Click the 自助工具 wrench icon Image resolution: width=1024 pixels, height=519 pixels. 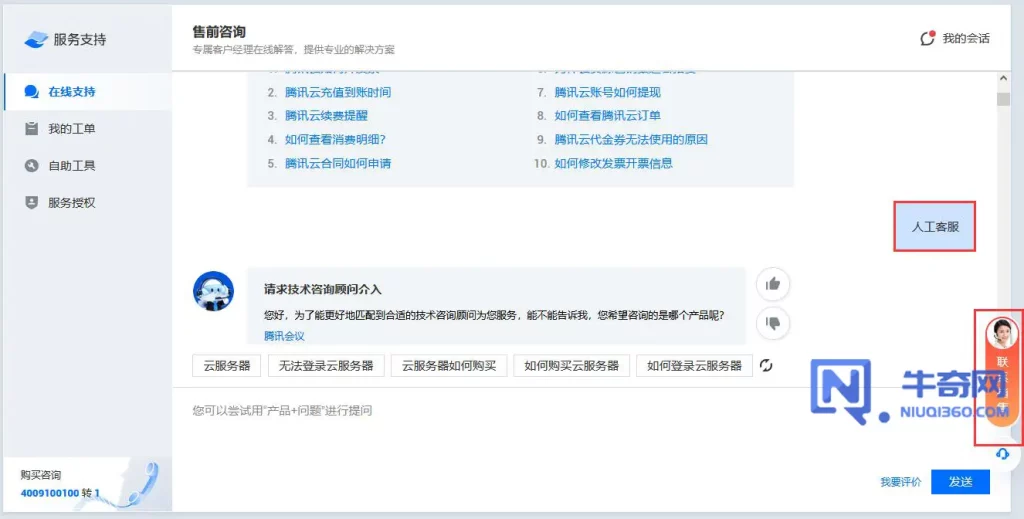click(31, 166)
